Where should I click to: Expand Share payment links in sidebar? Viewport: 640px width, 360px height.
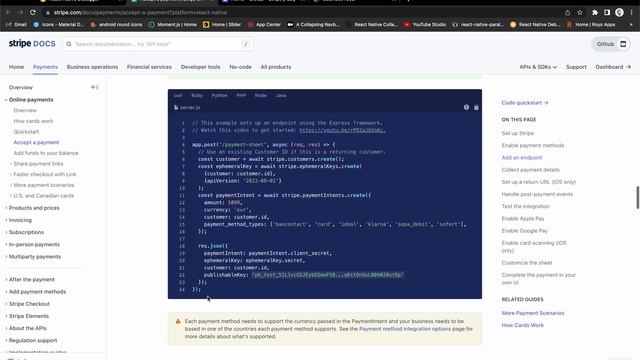11,164
